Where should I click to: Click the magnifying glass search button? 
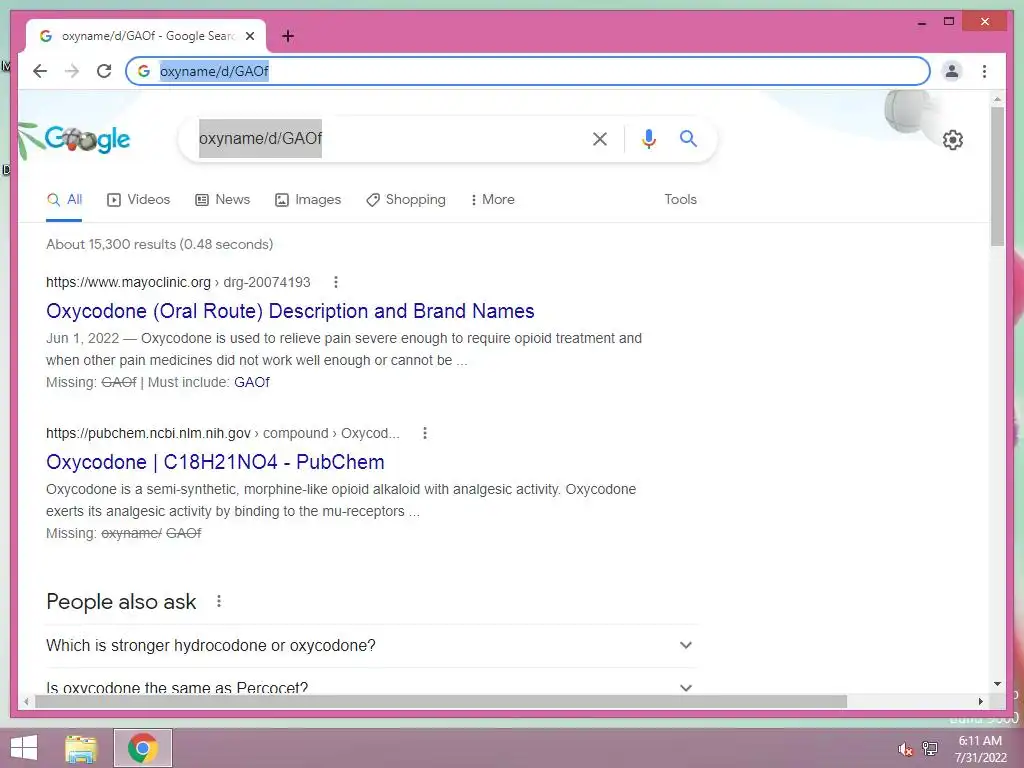[x=688, y=138]
